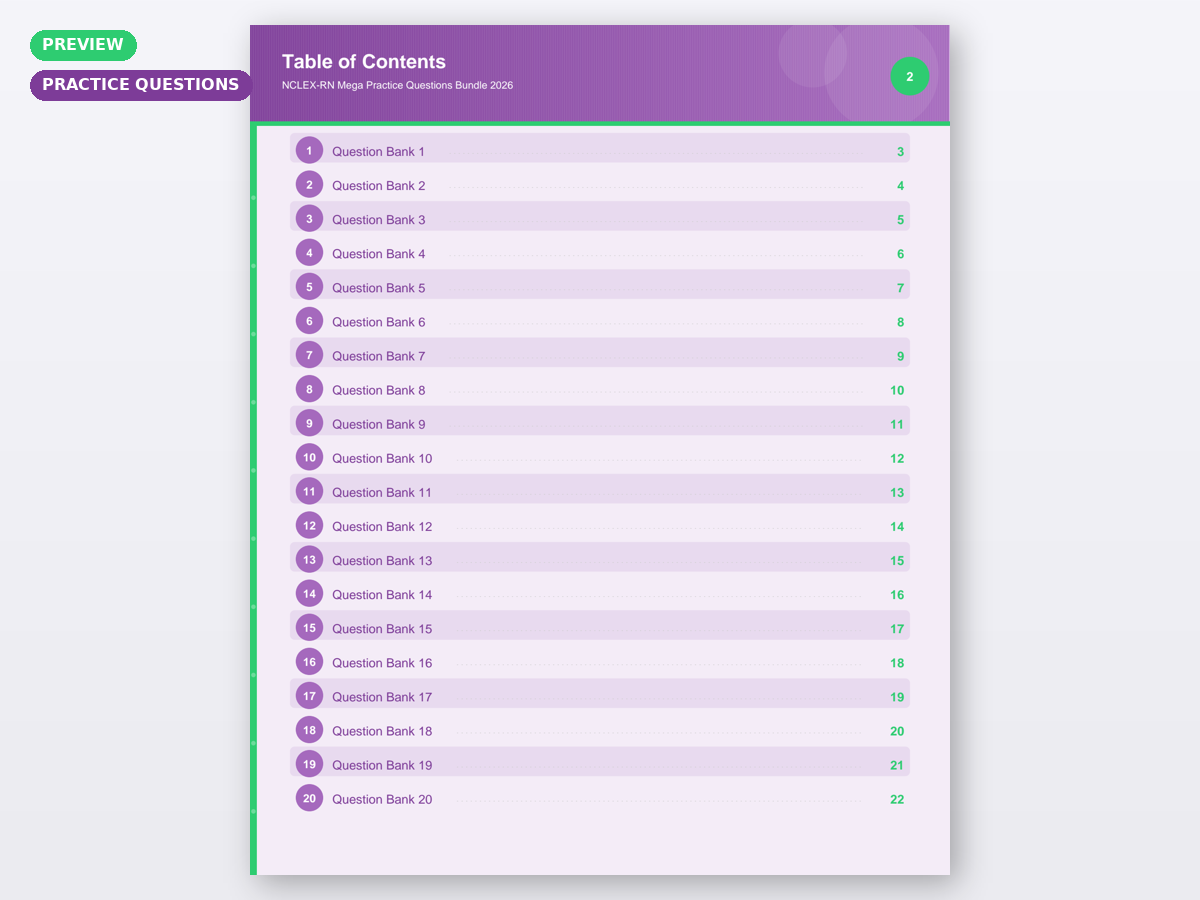
Task: Go to Question Bank 9 link
Action: coord(378,424)
